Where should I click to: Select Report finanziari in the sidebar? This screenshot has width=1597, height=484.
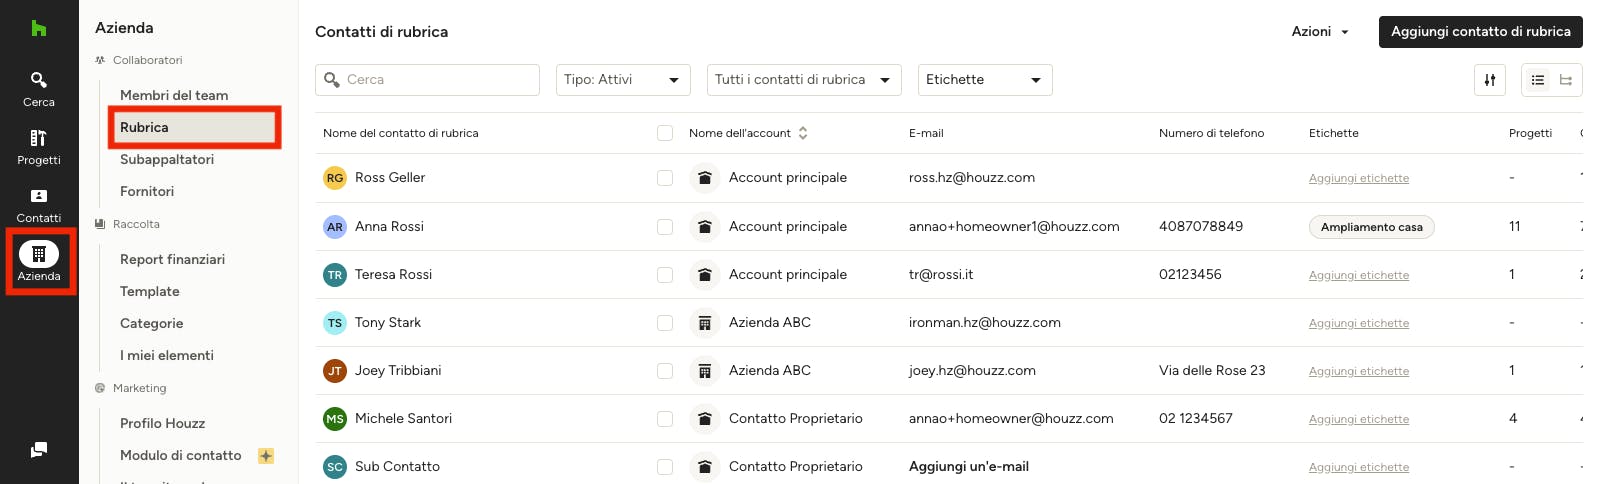pyautogui.click(x=172, y=259)
